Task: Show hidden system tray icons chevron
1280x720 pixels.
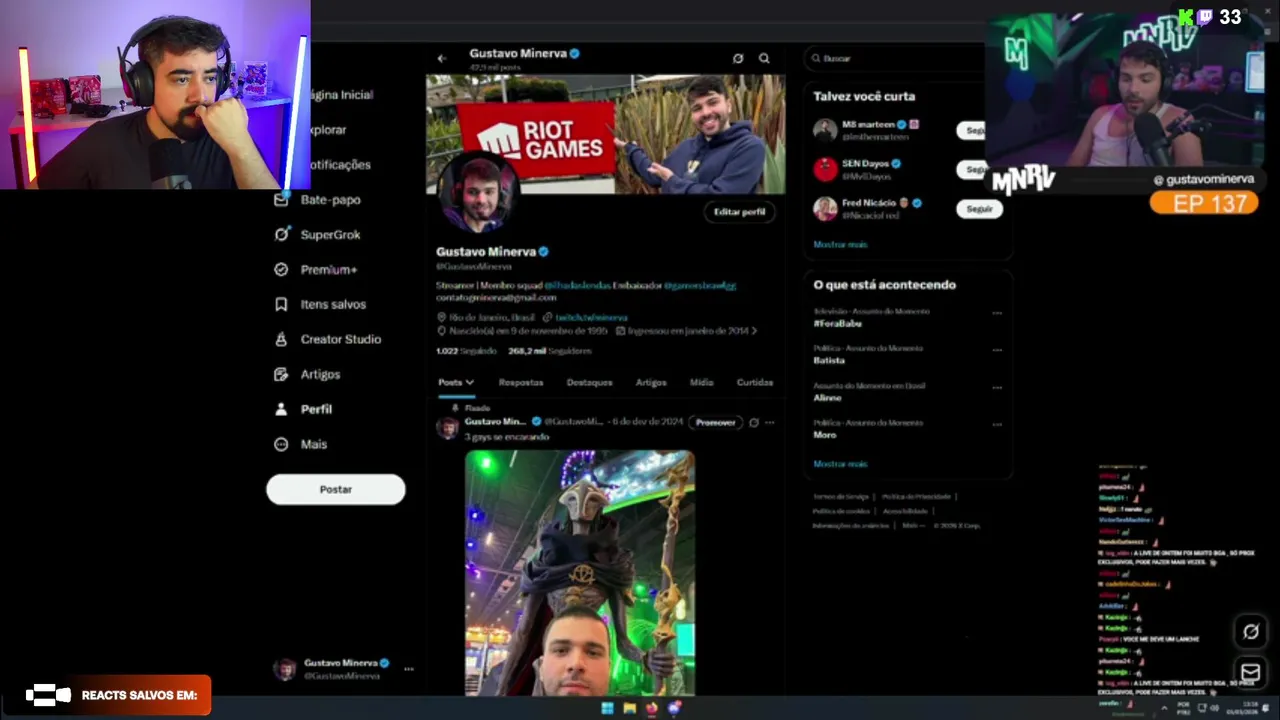Action: point(1162,708)
